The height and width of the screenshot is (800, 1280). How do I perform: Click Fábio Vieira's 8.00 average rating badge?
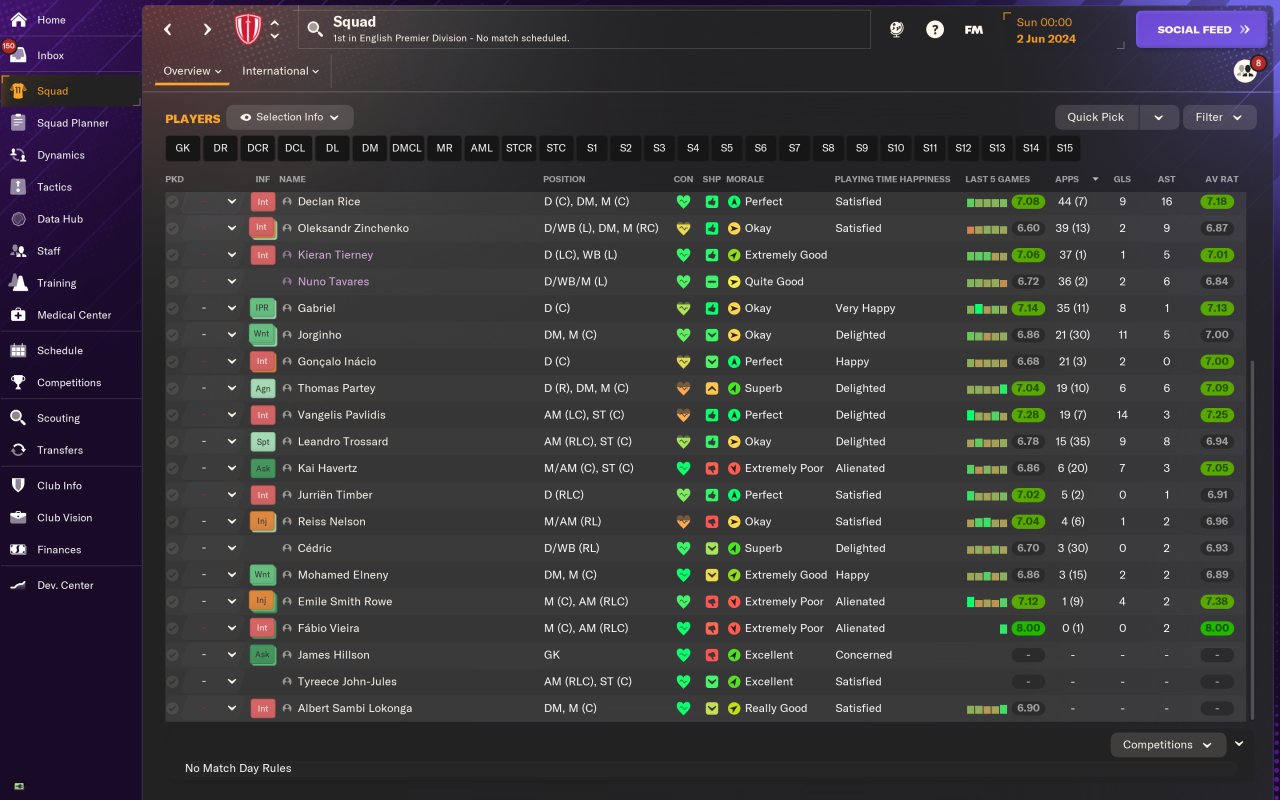coord(1217,628)
